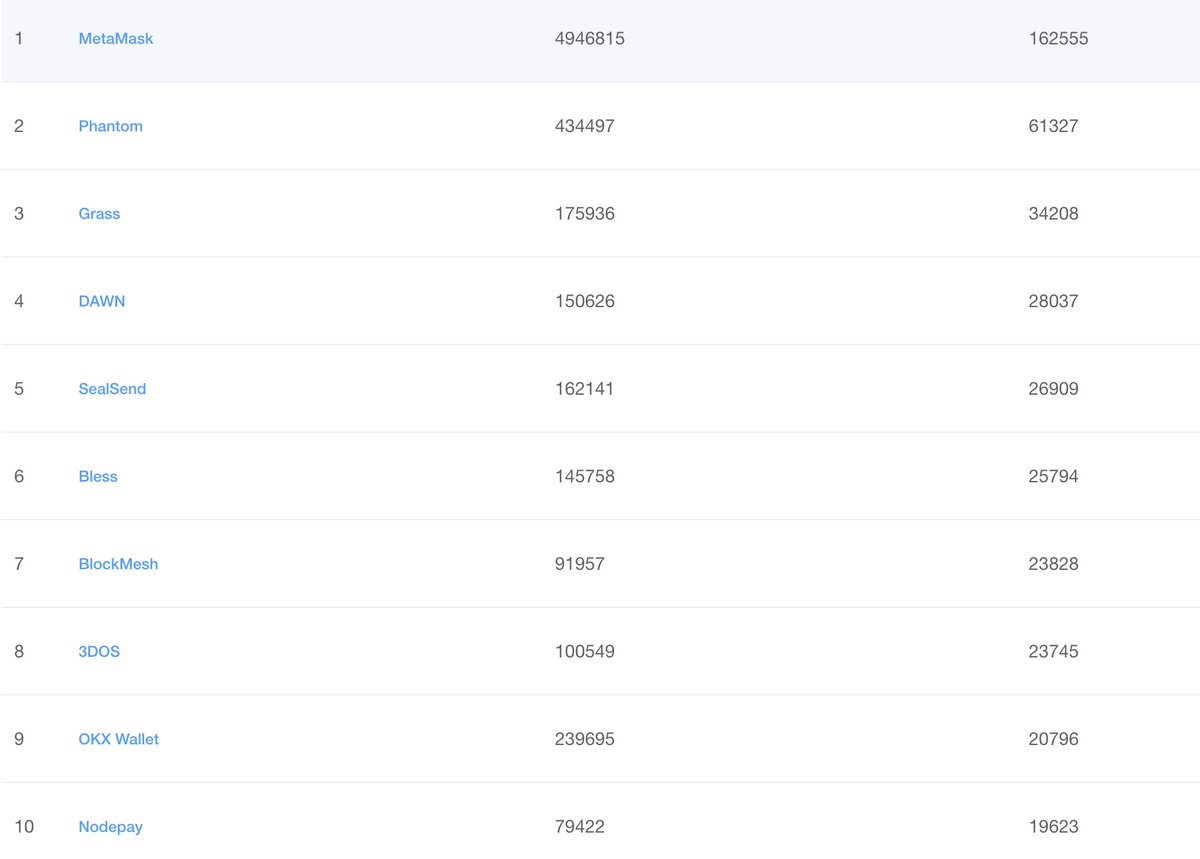Select the value 79422 for Nodepay
Image resolution: width=1200 pixels, height=859 pixels.
[x=576, y=826]
